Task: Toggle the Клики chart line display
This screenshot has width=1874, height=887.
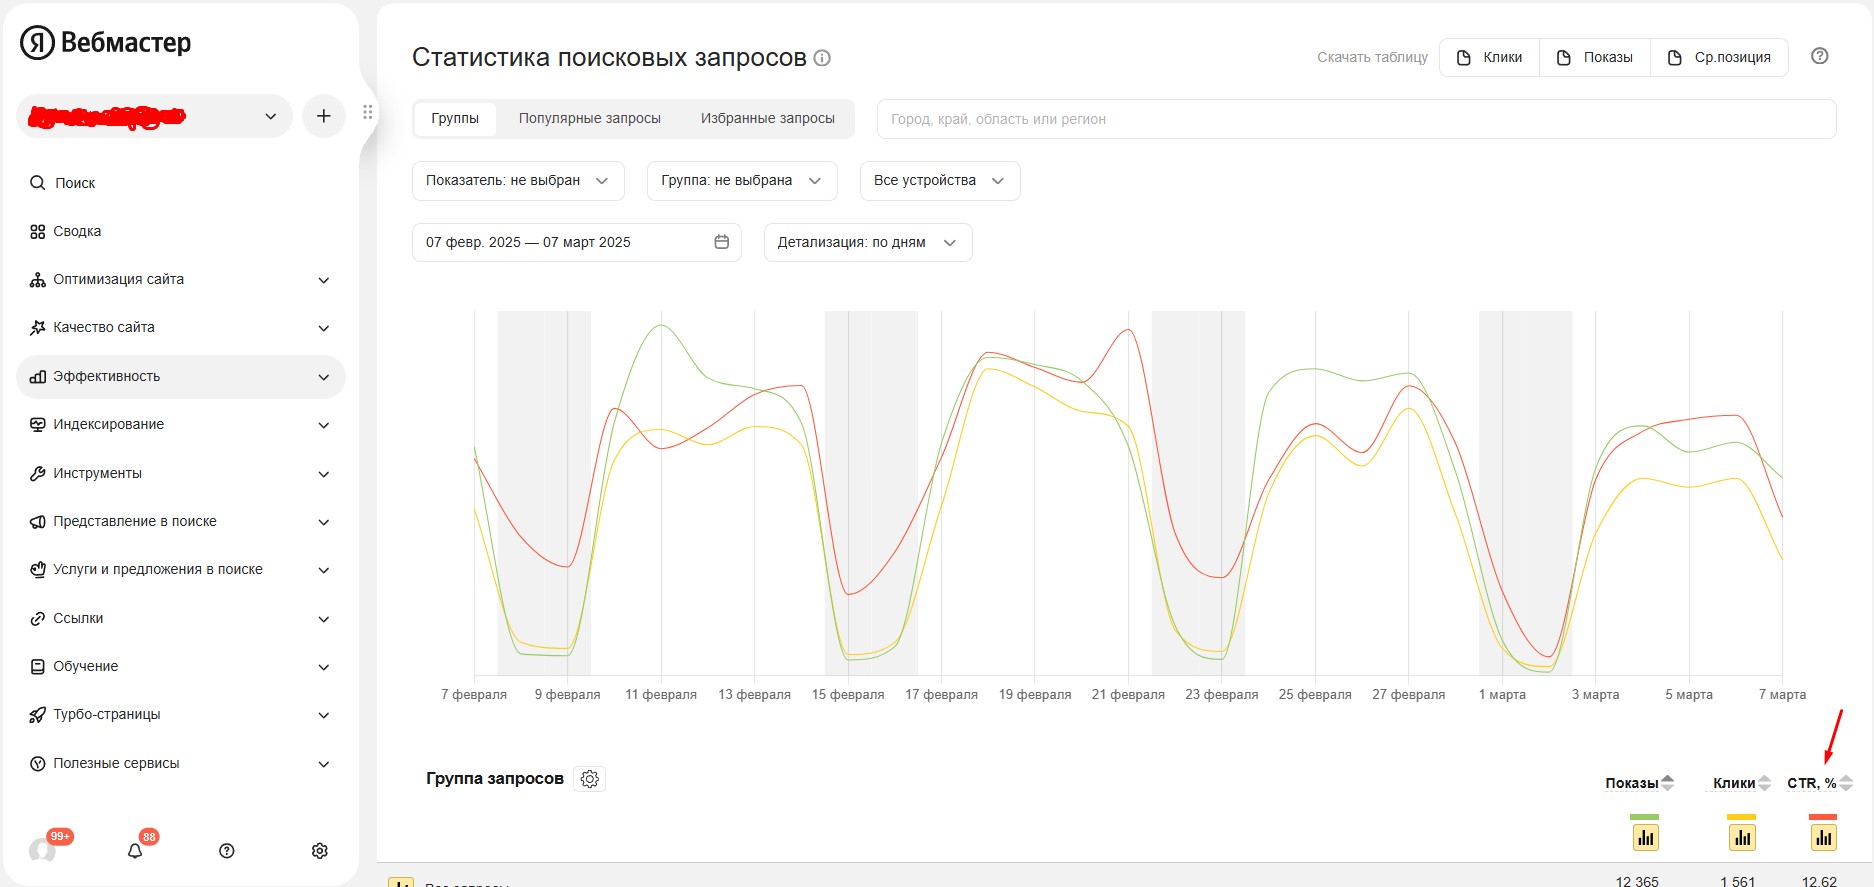Action: click(x=1742, y=838)
